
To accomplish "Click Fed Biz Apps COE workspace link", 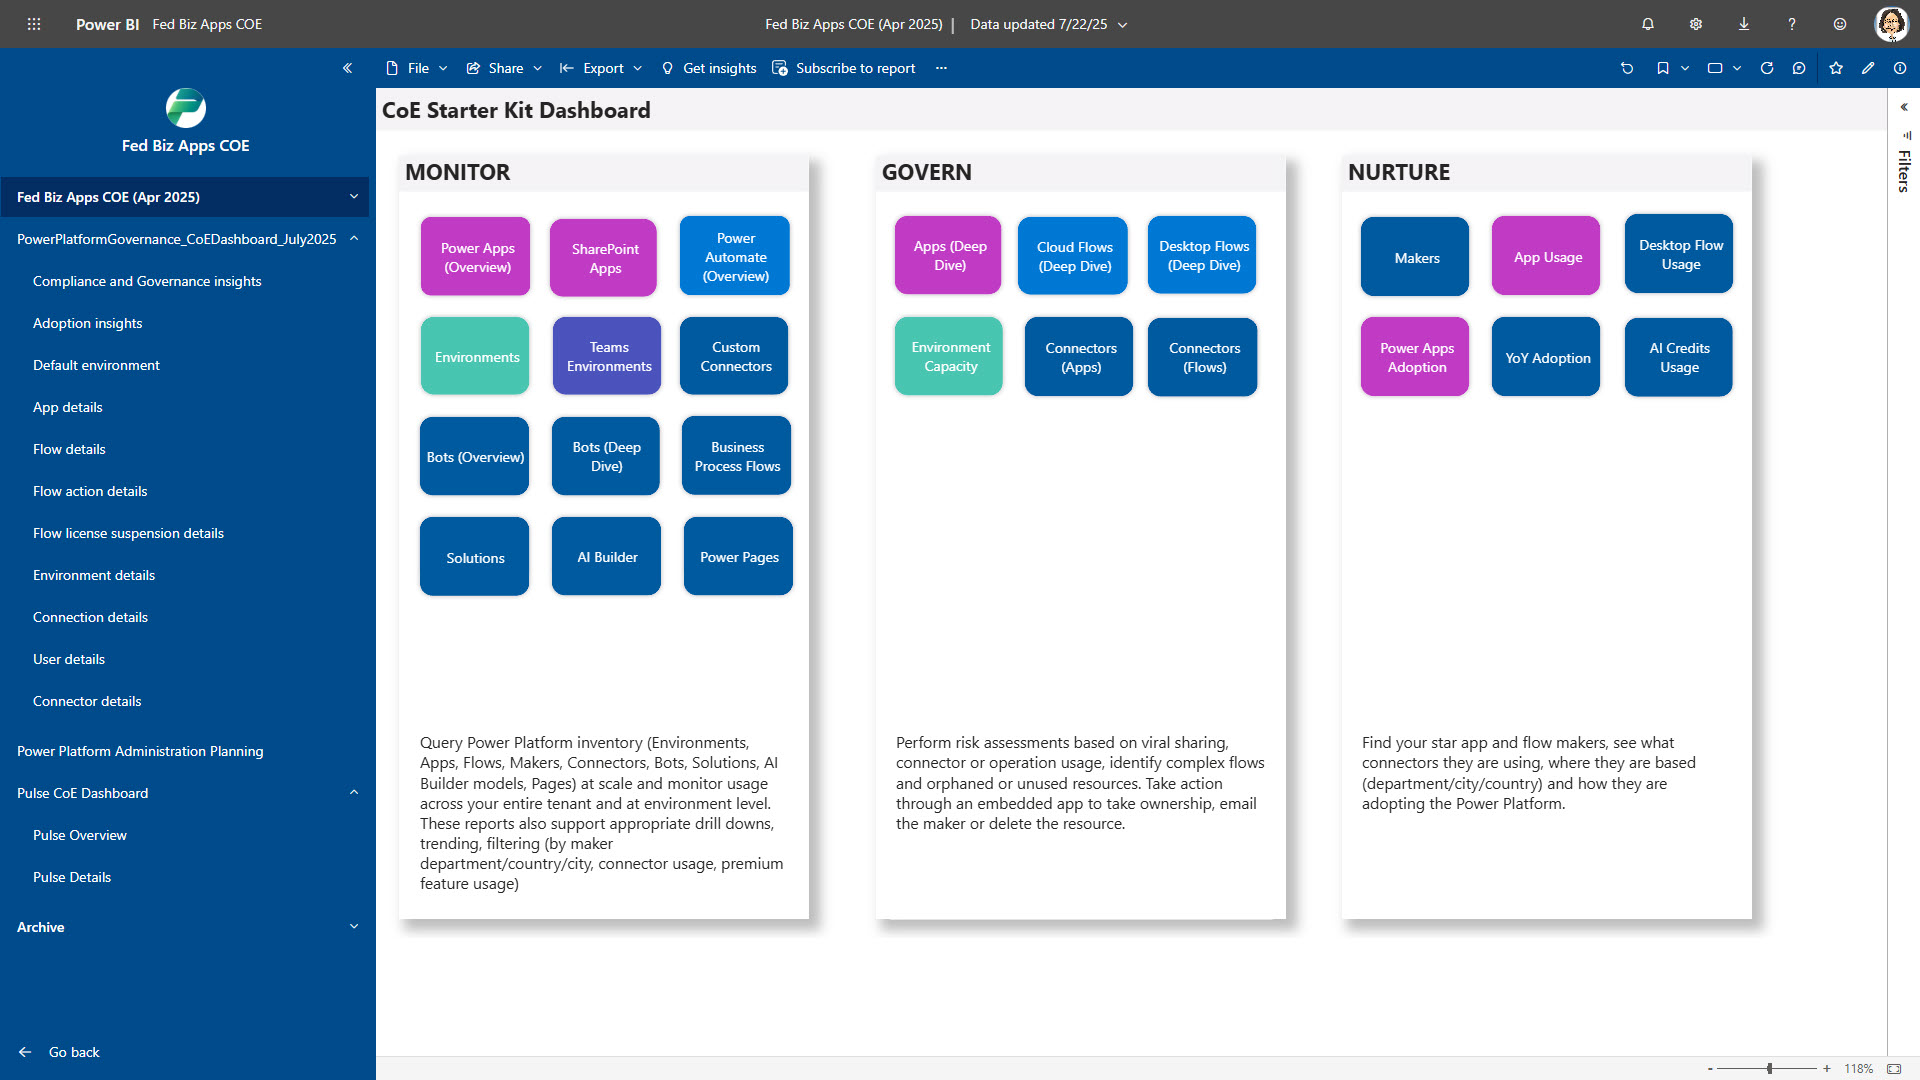I will tap(207, 24).
